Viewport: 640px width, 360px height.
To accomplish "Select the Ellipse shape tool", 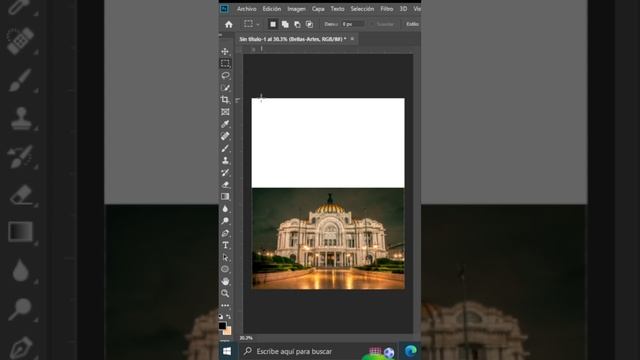I will coord(225,269).
